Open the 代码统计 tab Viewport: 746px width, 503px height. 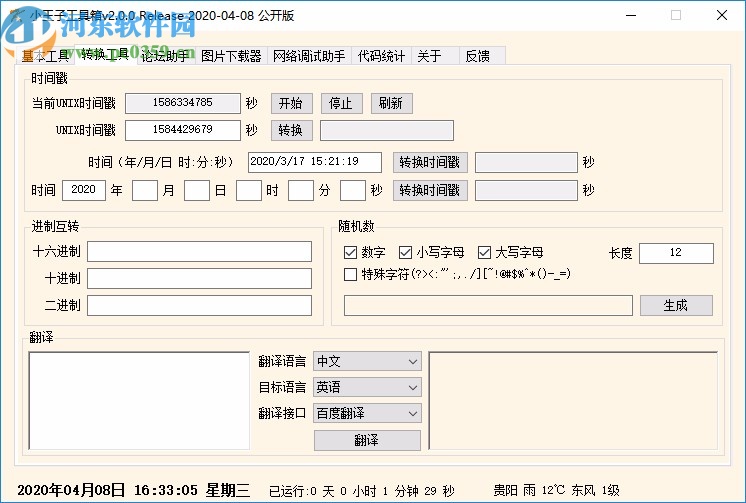point(381,56)
